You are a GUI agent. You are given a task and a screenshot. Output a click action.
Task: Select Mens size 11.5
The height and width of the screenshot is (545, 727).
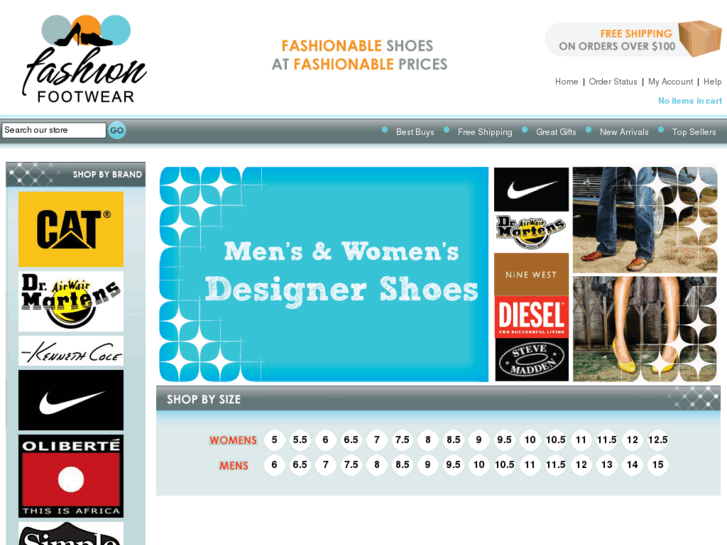point(555,465)
